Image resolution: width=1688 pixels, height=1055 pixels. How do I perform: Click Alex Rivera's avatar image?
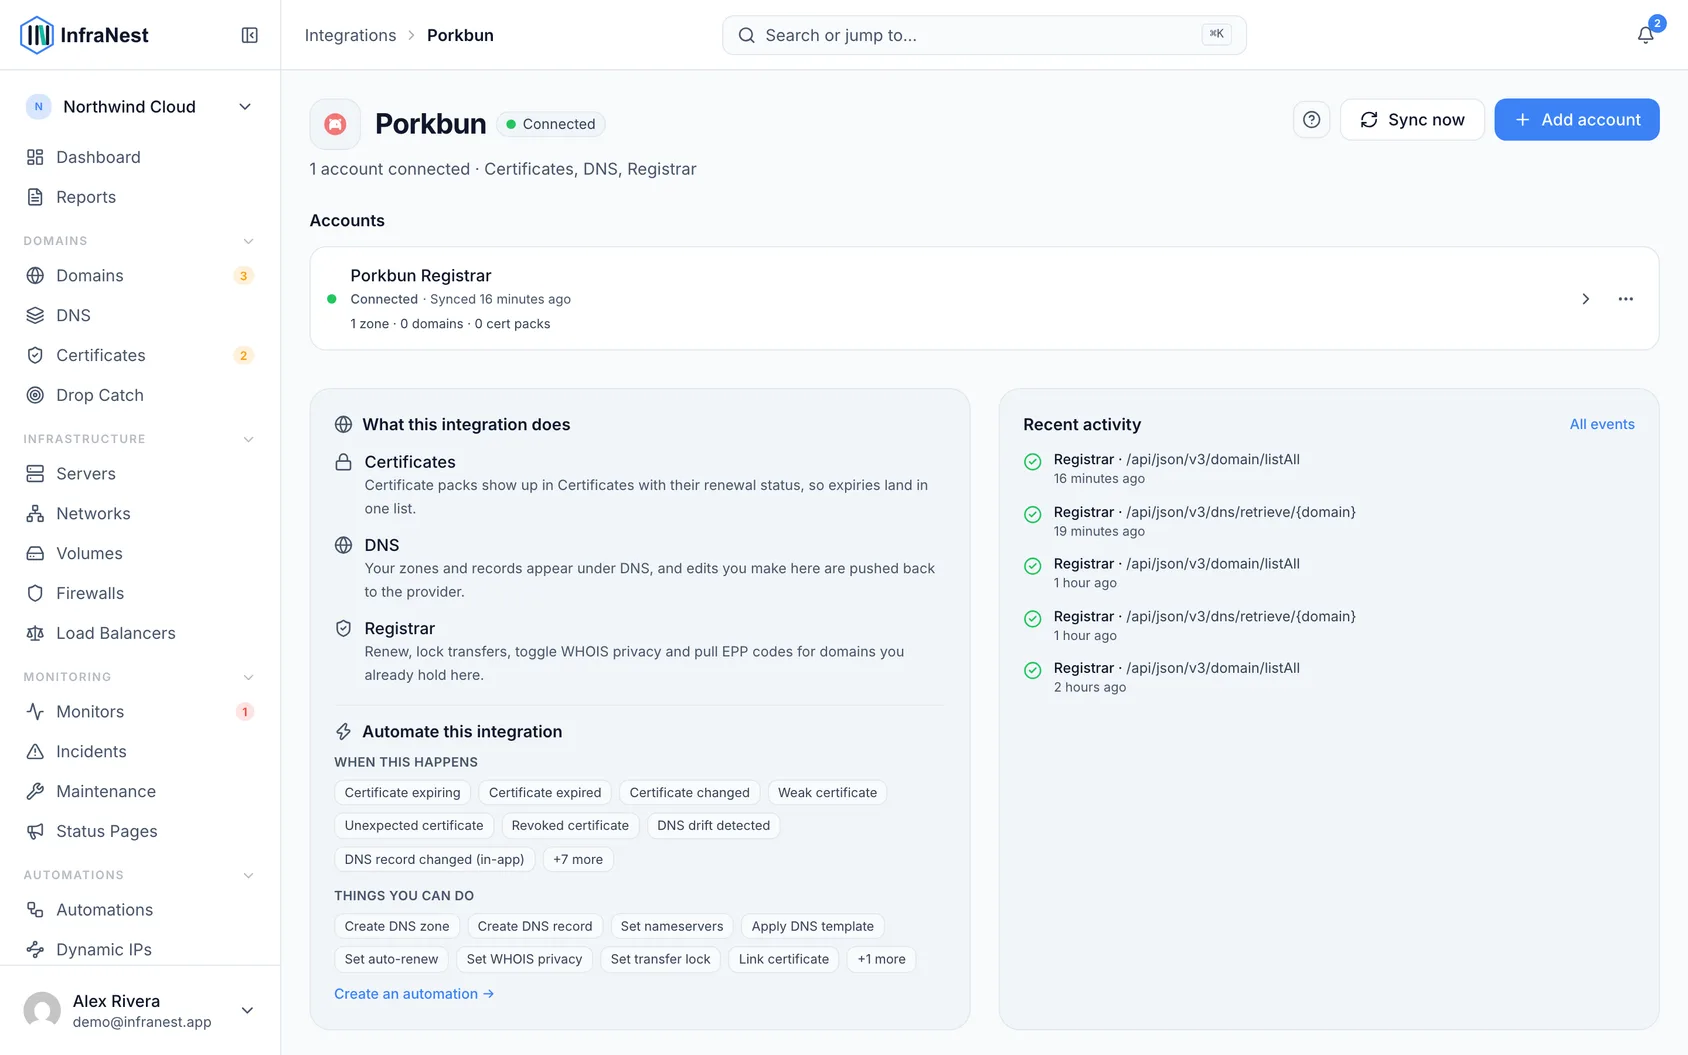coord(42,1010)
